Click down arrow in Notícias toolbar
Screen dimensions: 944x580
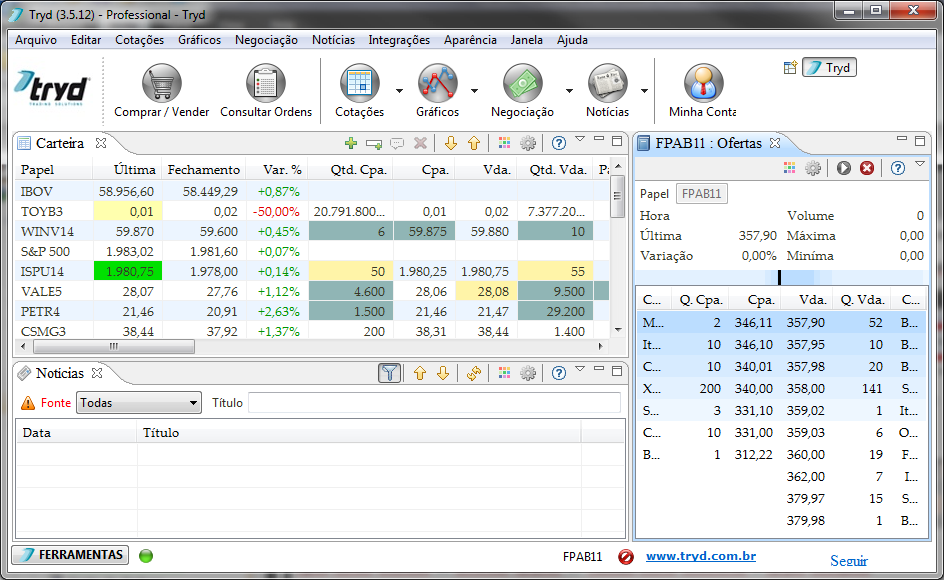tap(443, 373)
